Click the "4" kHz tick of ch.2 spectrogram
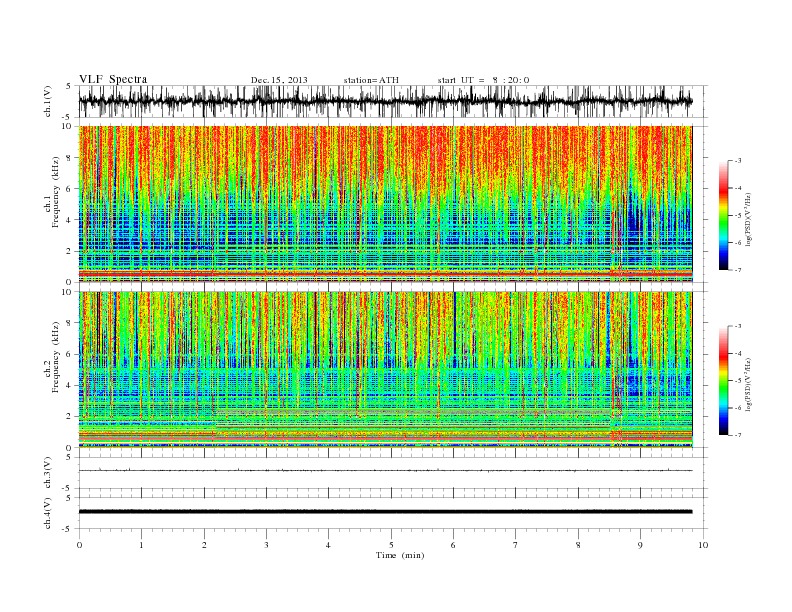The width and height of the screenshot is (792, 612). tap(70, 386)
